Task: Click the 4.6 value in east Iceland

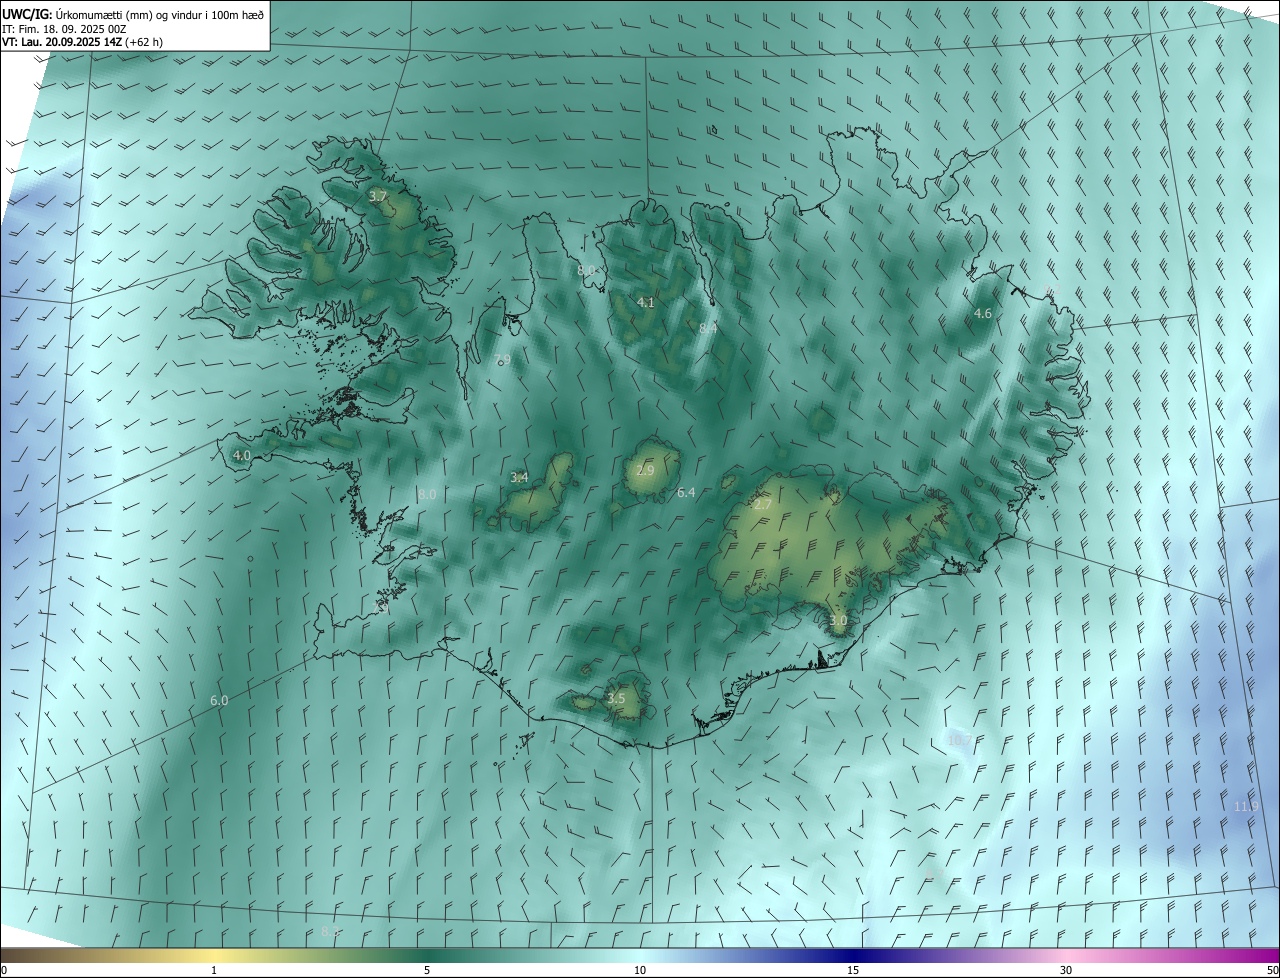Action: 983,313
